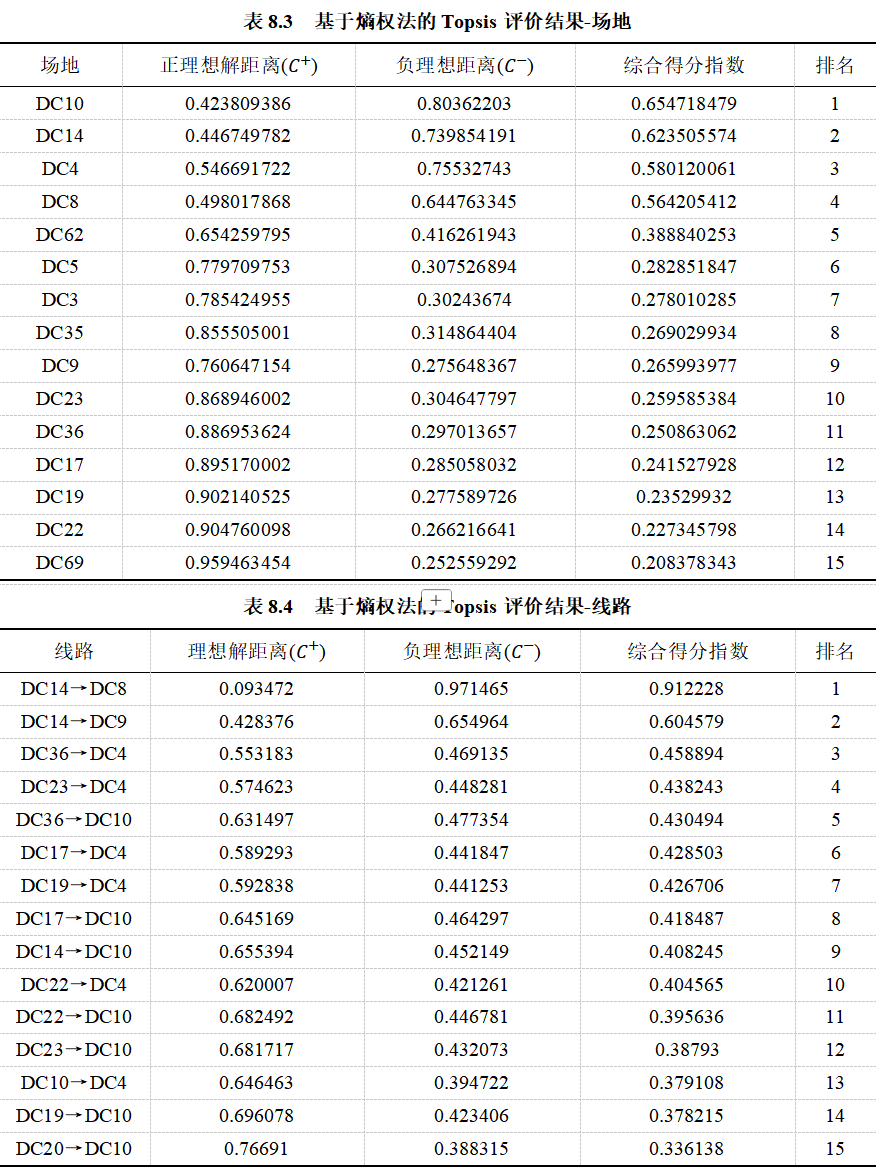Click the 正理想解距离 header in table 8.3
The image size is (876, 1167).
240,65
